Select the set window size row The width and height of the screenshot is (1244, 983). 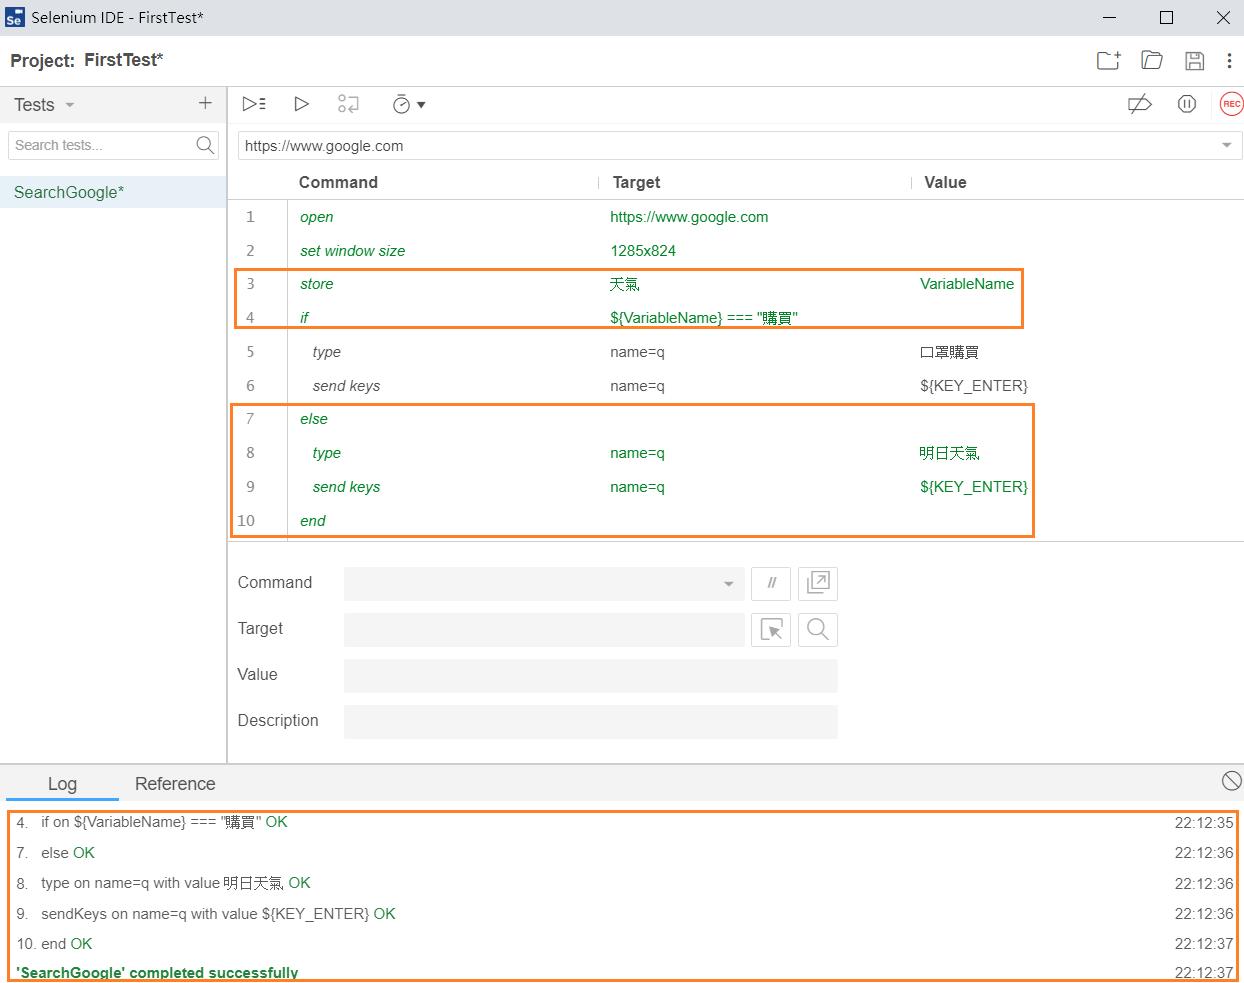click(x=736, y=251)
